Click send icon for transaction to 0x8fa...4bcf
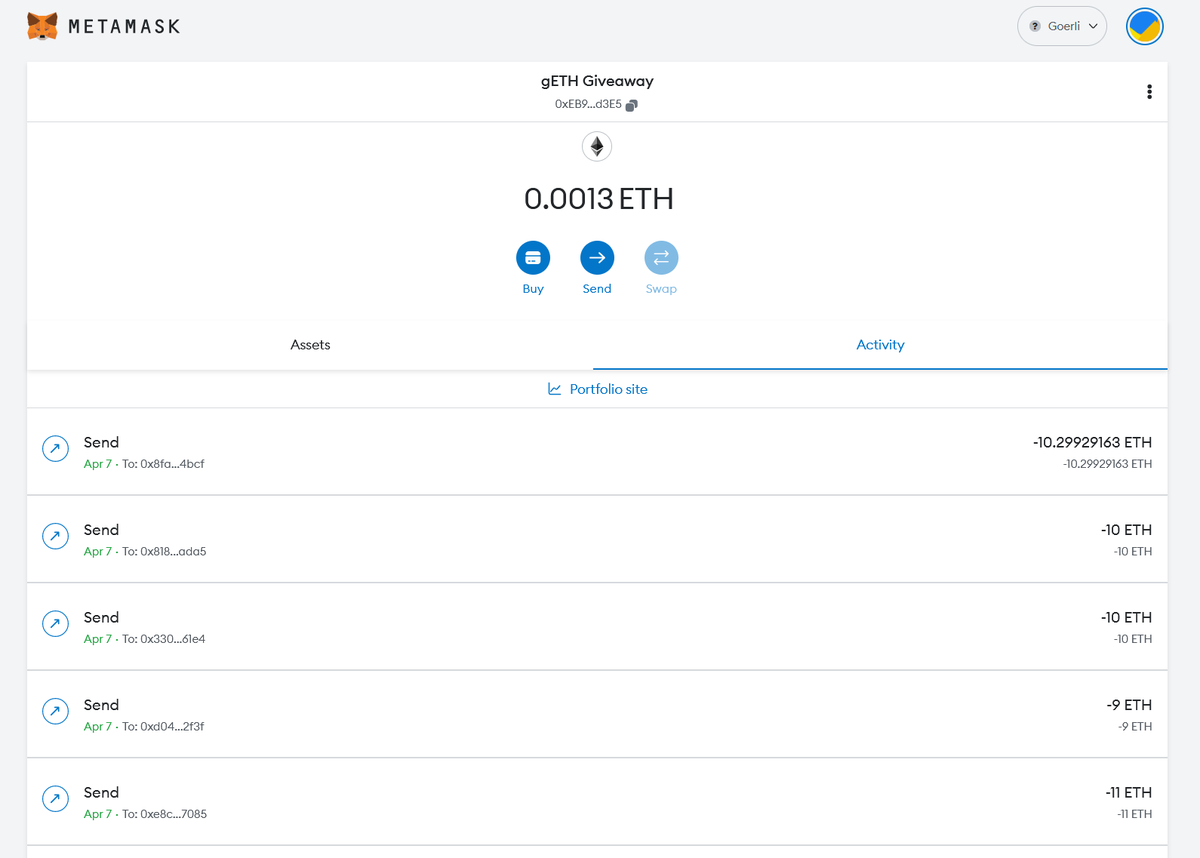Image resolution: width=1200 pixels, height=858 pixels. 55,449
